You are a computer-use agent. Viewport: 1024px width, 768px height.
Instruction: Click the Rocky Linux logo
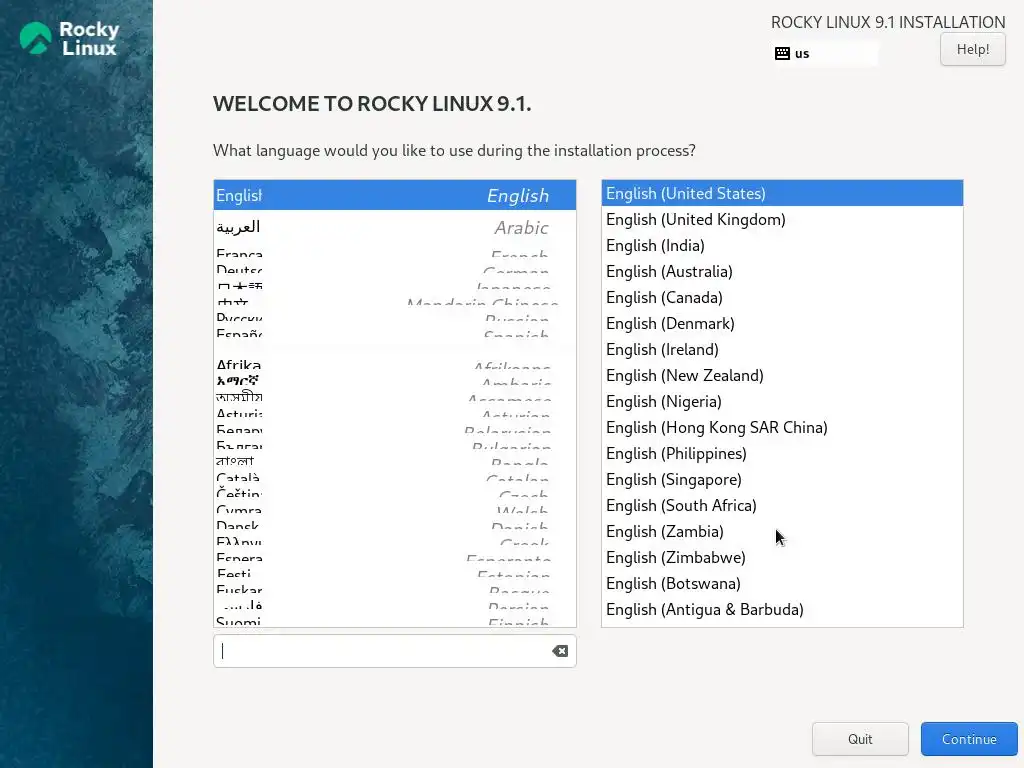click(69, 39)
